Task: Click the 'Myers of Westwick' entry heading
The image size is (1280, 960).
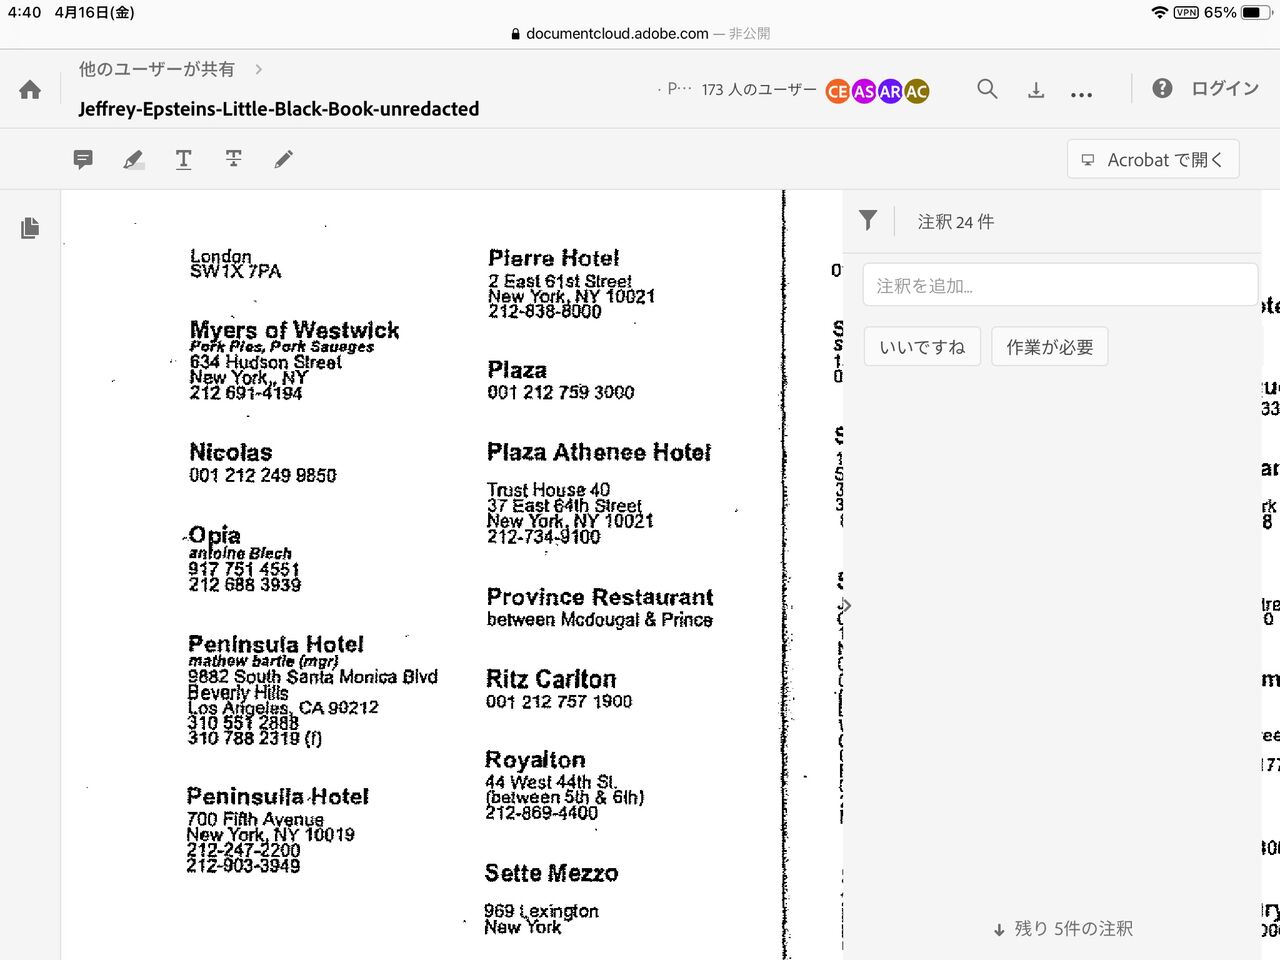Action: pos(295,330)
